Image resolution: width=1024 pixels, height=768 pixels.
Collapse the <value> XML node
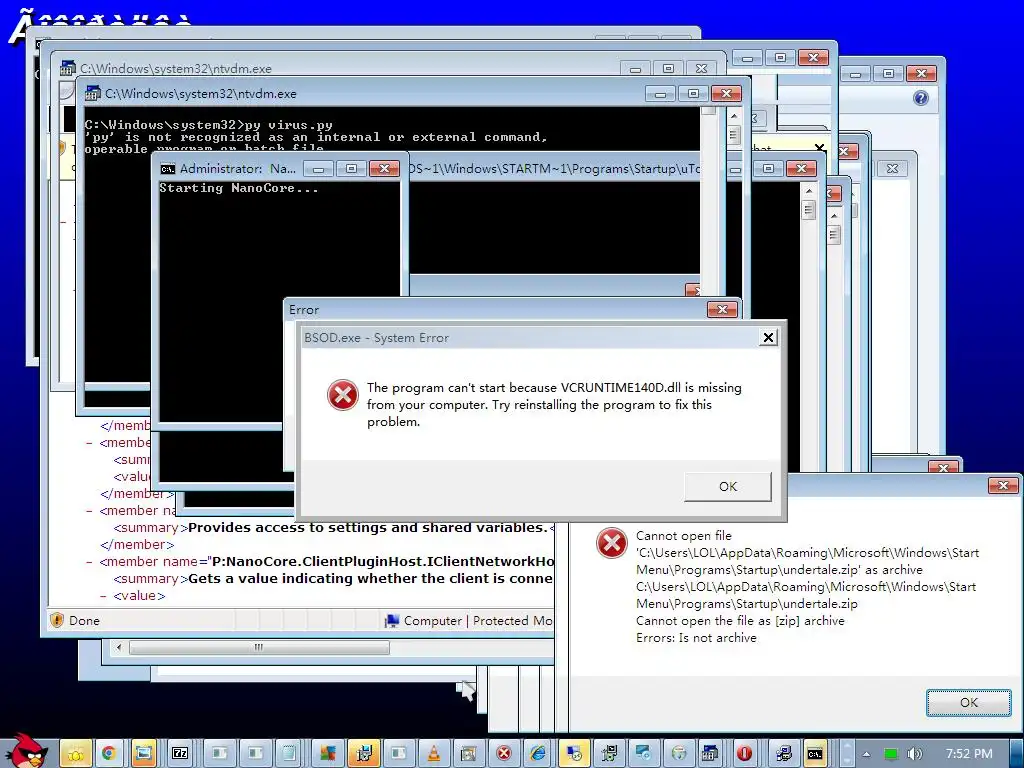(x=103, y=596)
